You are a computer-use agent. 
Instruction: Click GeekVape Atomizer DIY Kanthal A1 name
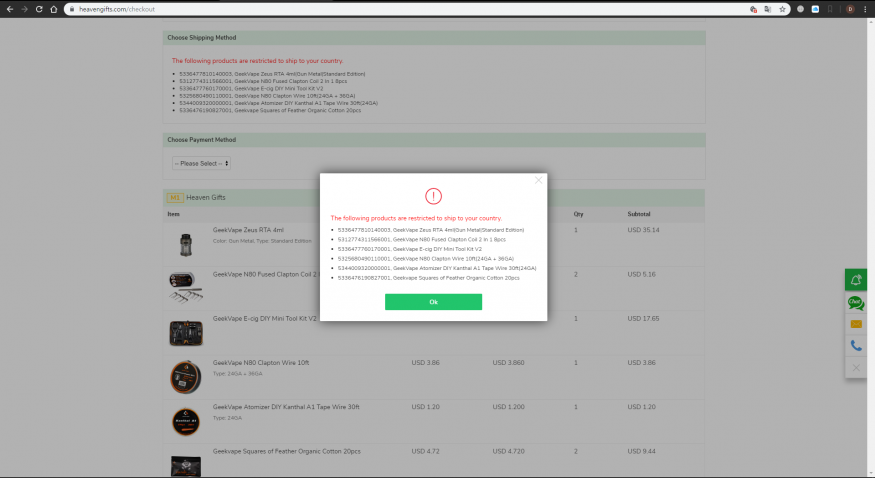click(x=286, y=407)
